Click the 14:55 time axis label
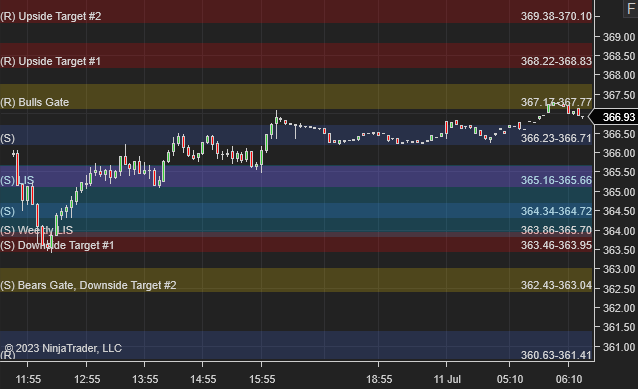The width and height of the screenshot is (638, 389). tap(203, 379)
